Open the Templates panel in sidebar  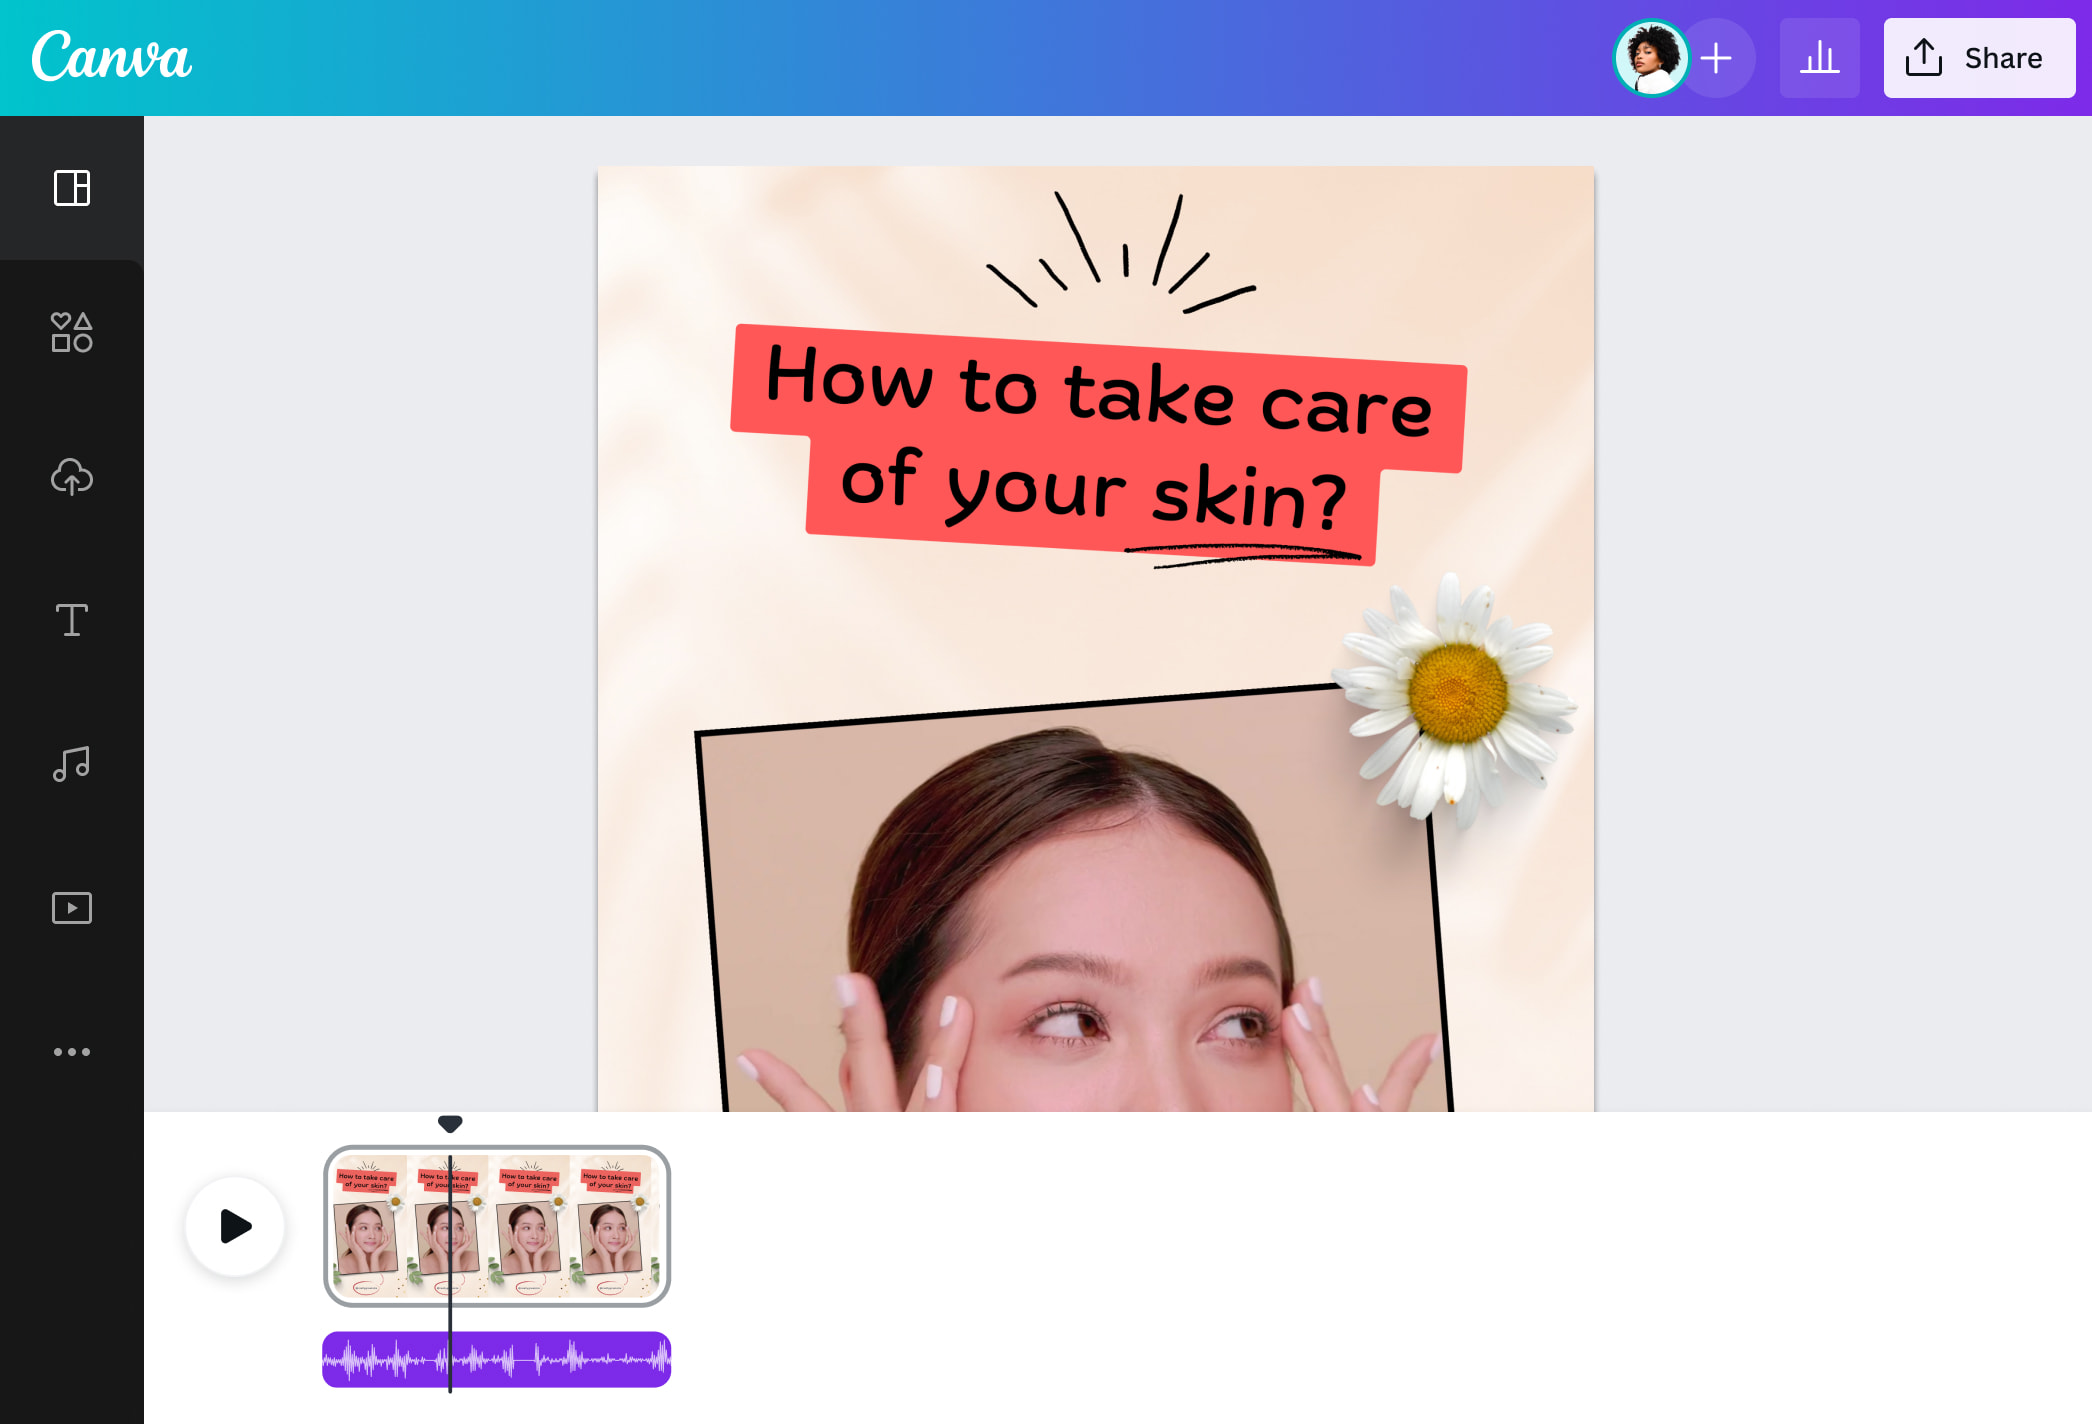[x=71, y=188]
